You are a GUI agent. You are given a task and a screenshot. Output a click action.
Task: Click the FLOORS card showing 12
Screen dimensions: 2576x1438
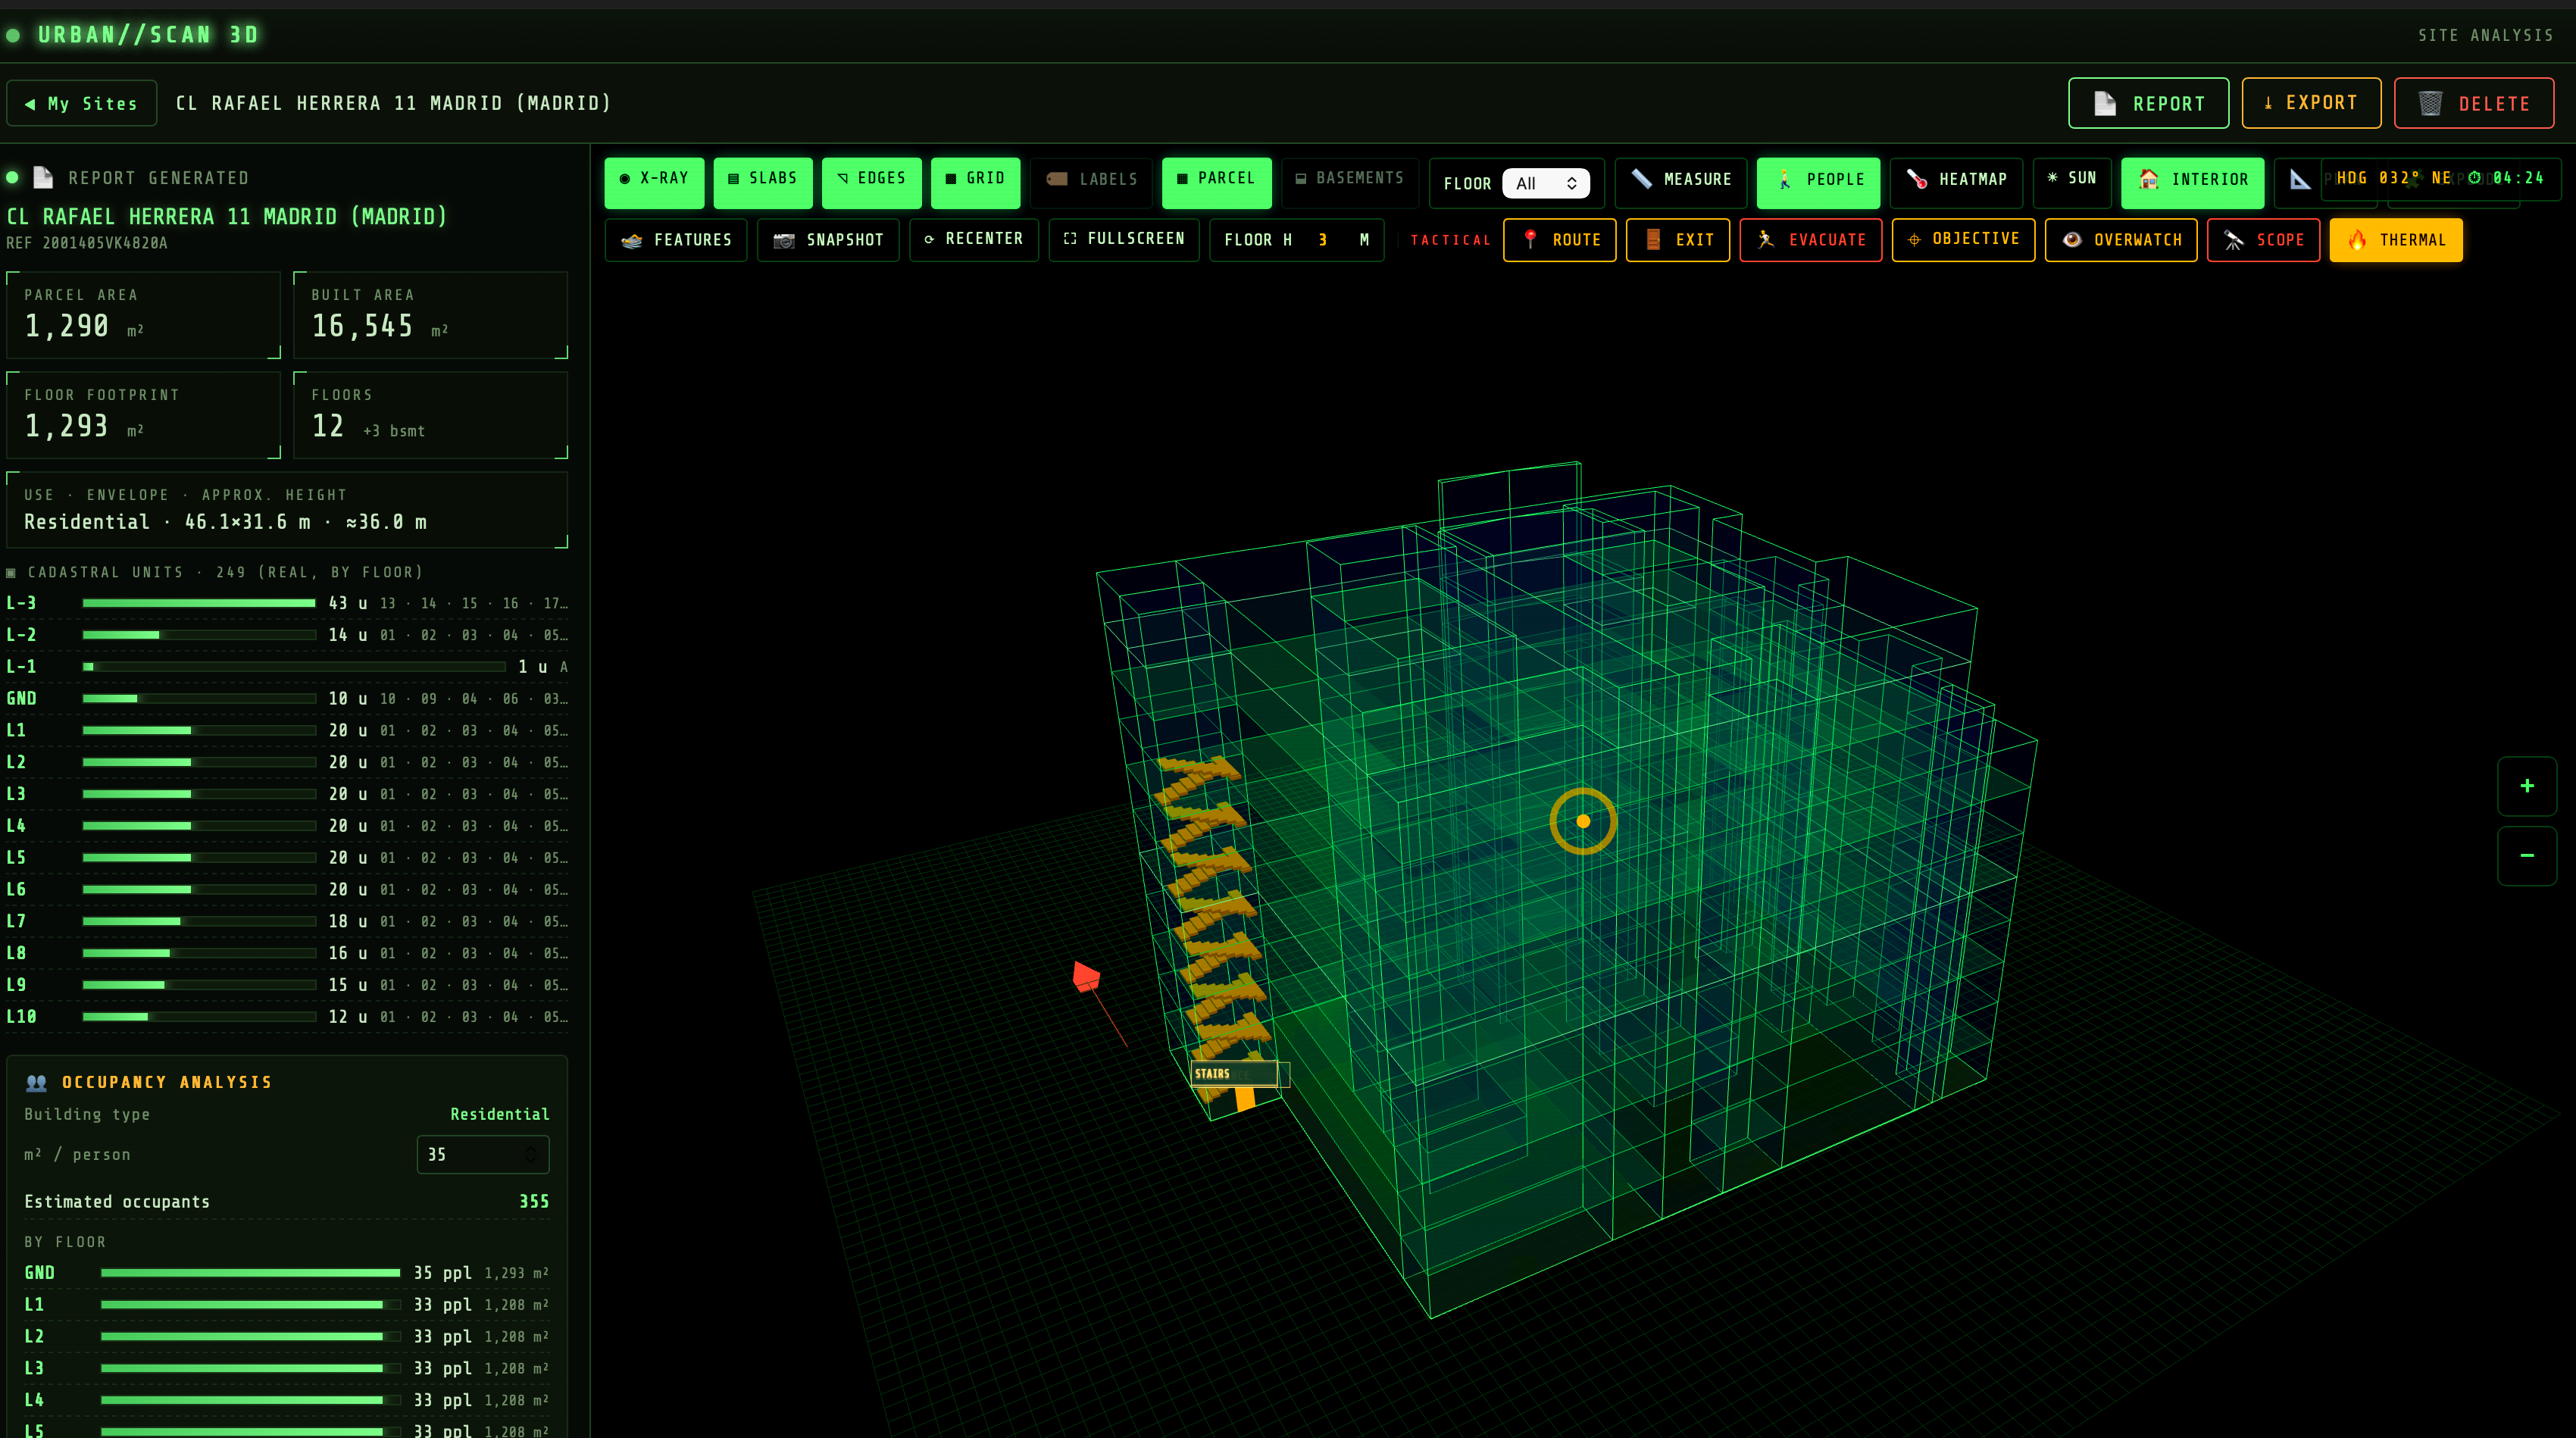pyautogui.click(x=431, y=415)
